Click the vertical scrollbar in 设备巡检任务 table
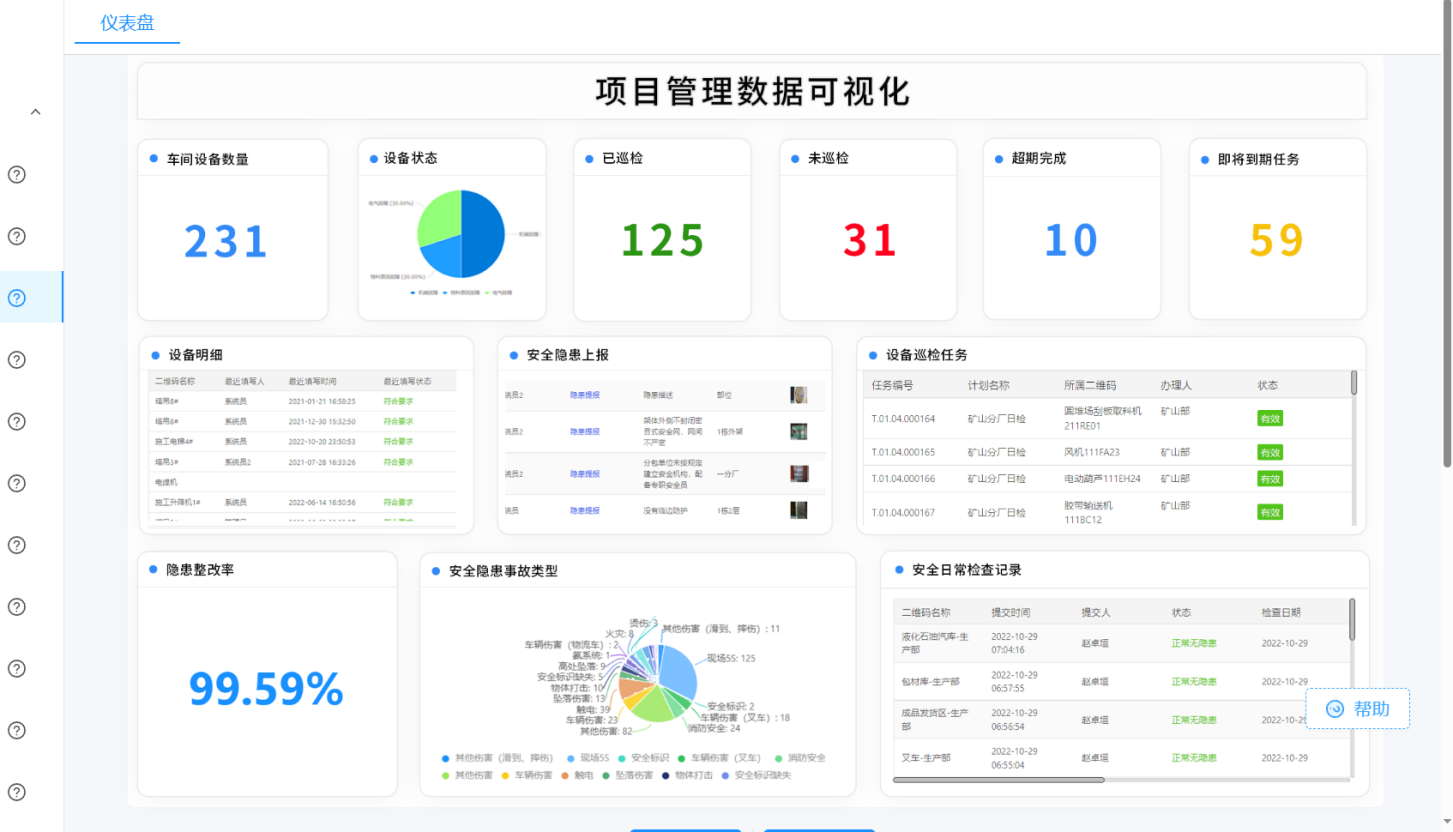1453x832 pixels. [1354, 383]
